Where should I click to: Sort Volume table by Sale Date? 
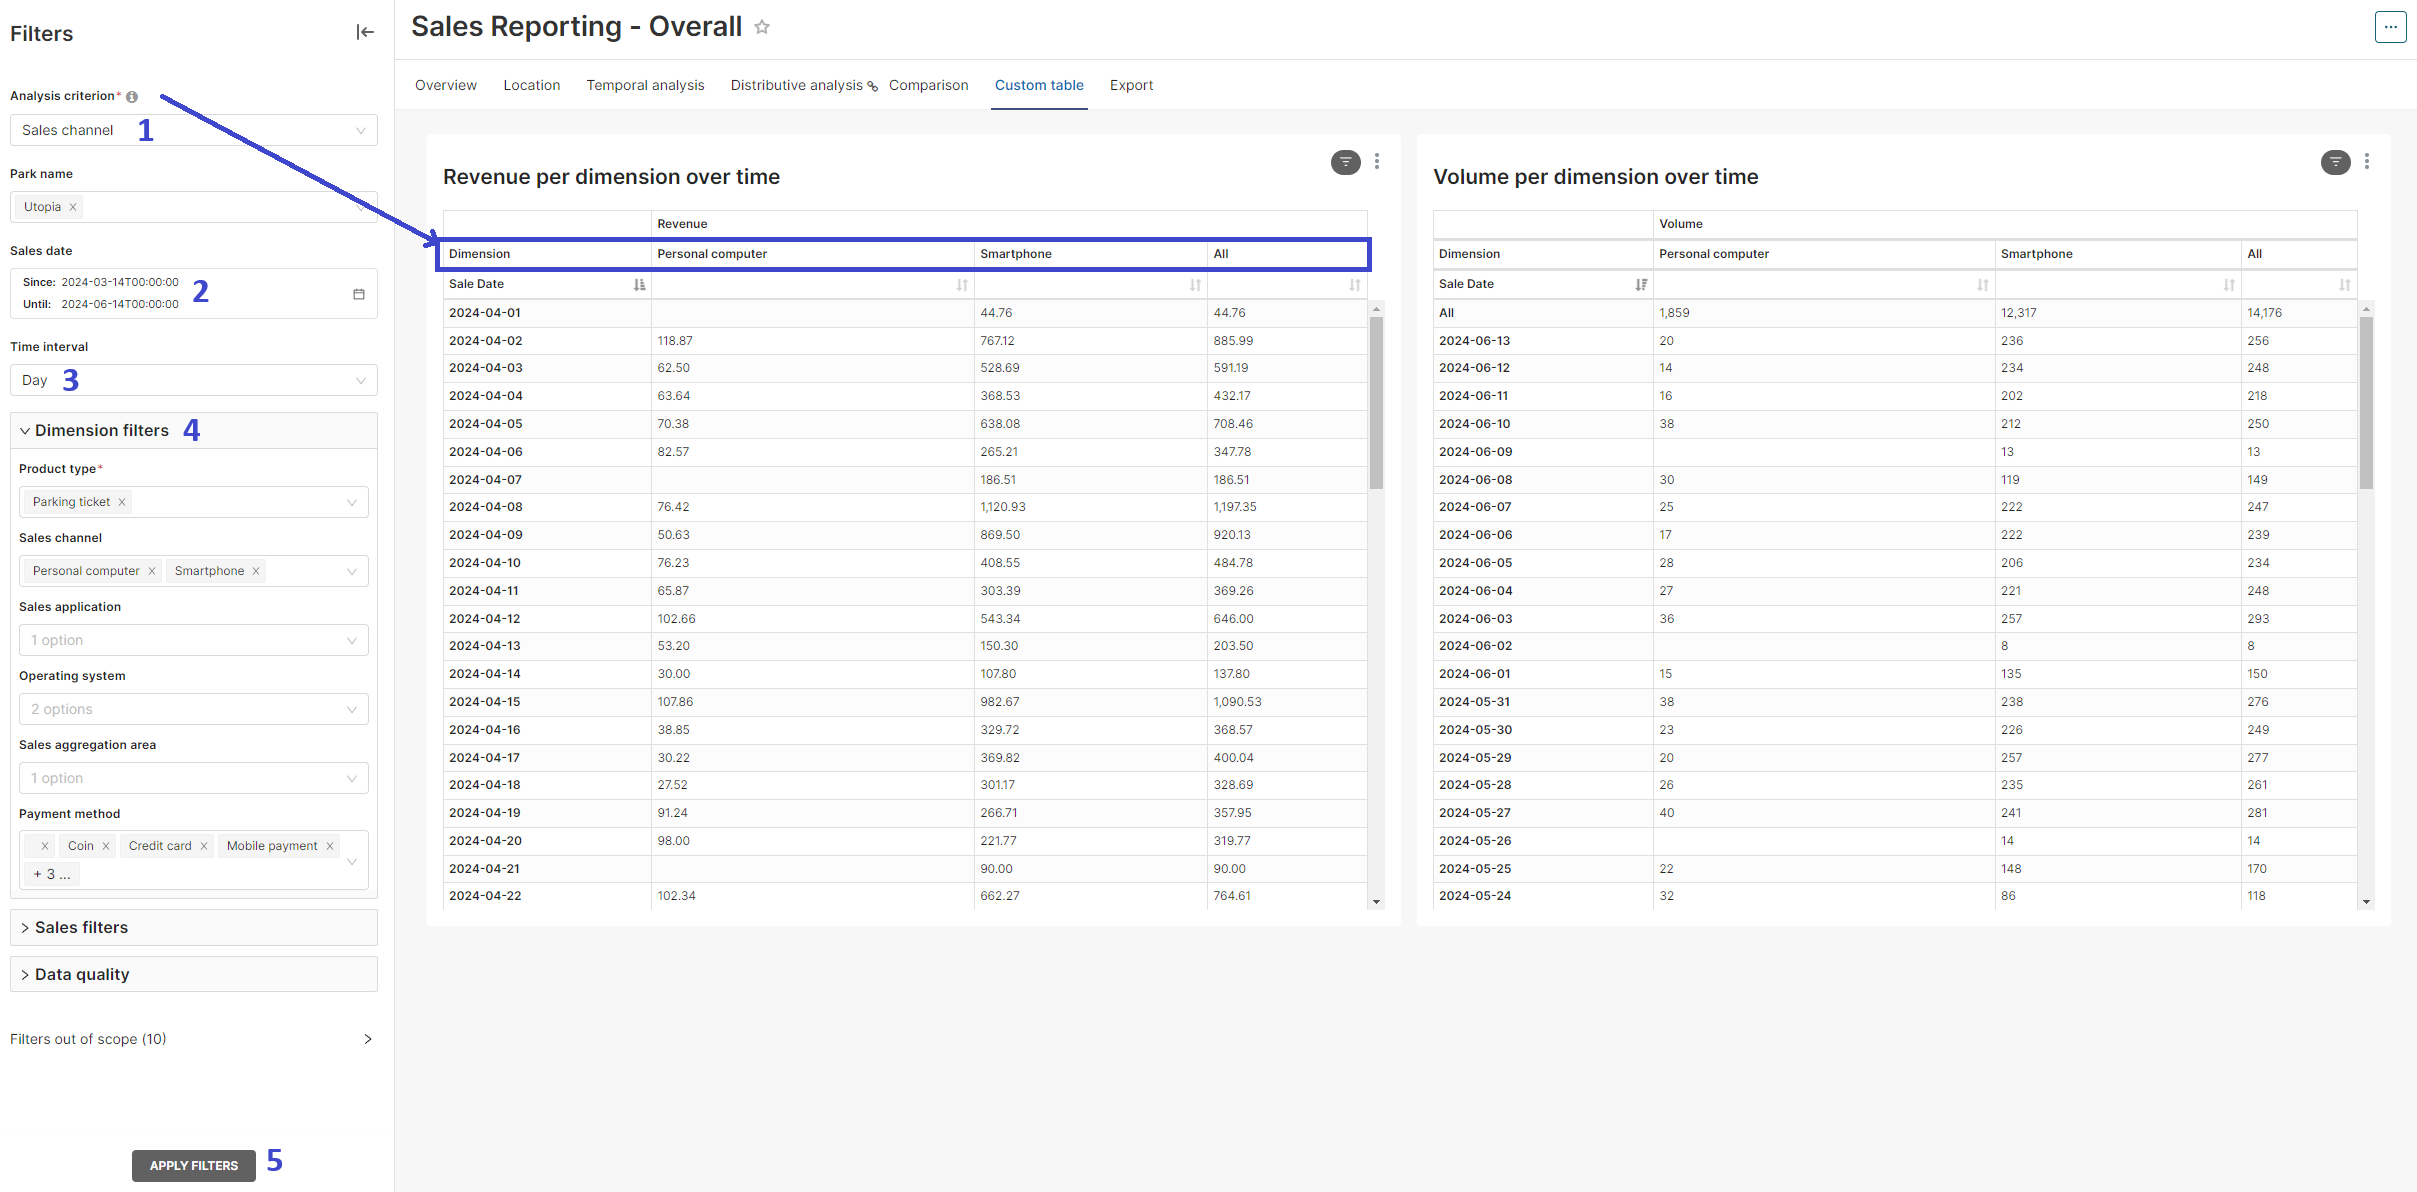pyautogui.click(x=1641, y=285)
